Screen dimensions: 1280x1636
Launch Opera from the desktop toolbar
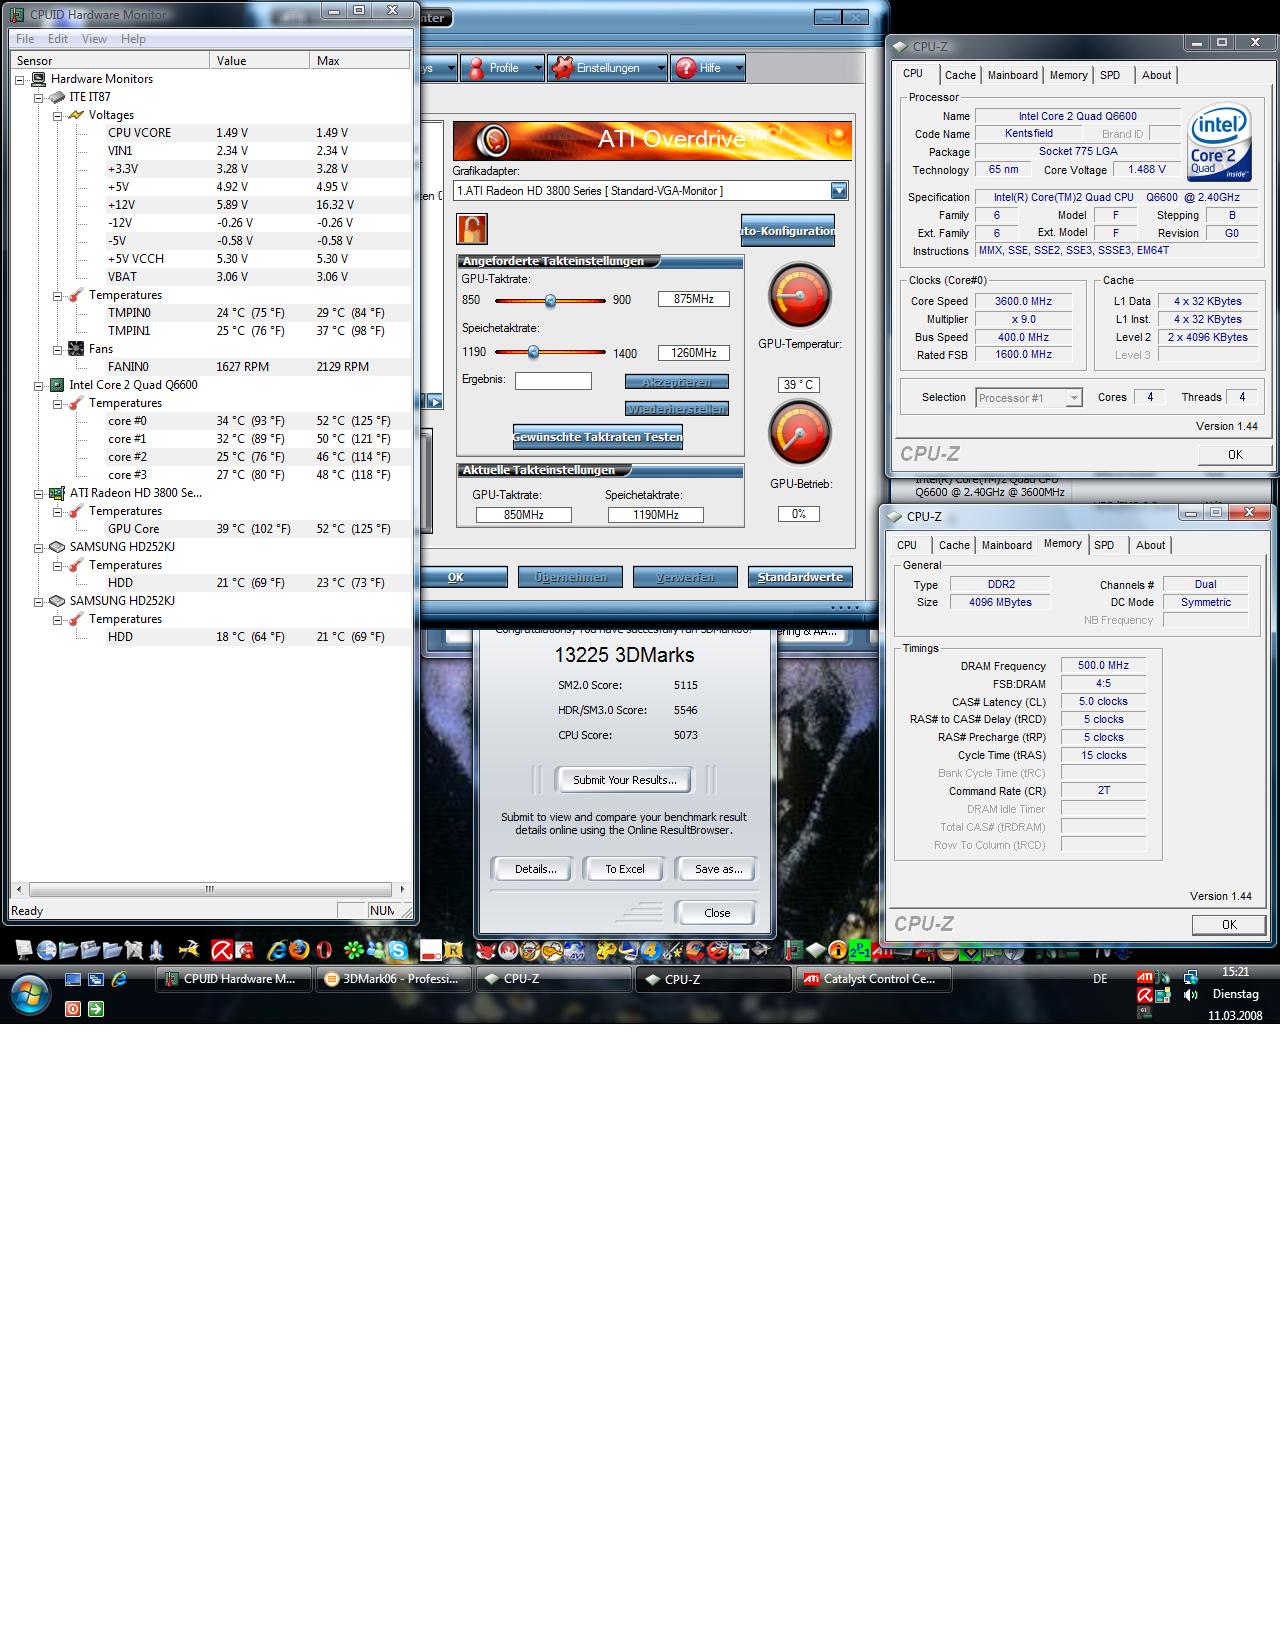click(x=323, y=950)
